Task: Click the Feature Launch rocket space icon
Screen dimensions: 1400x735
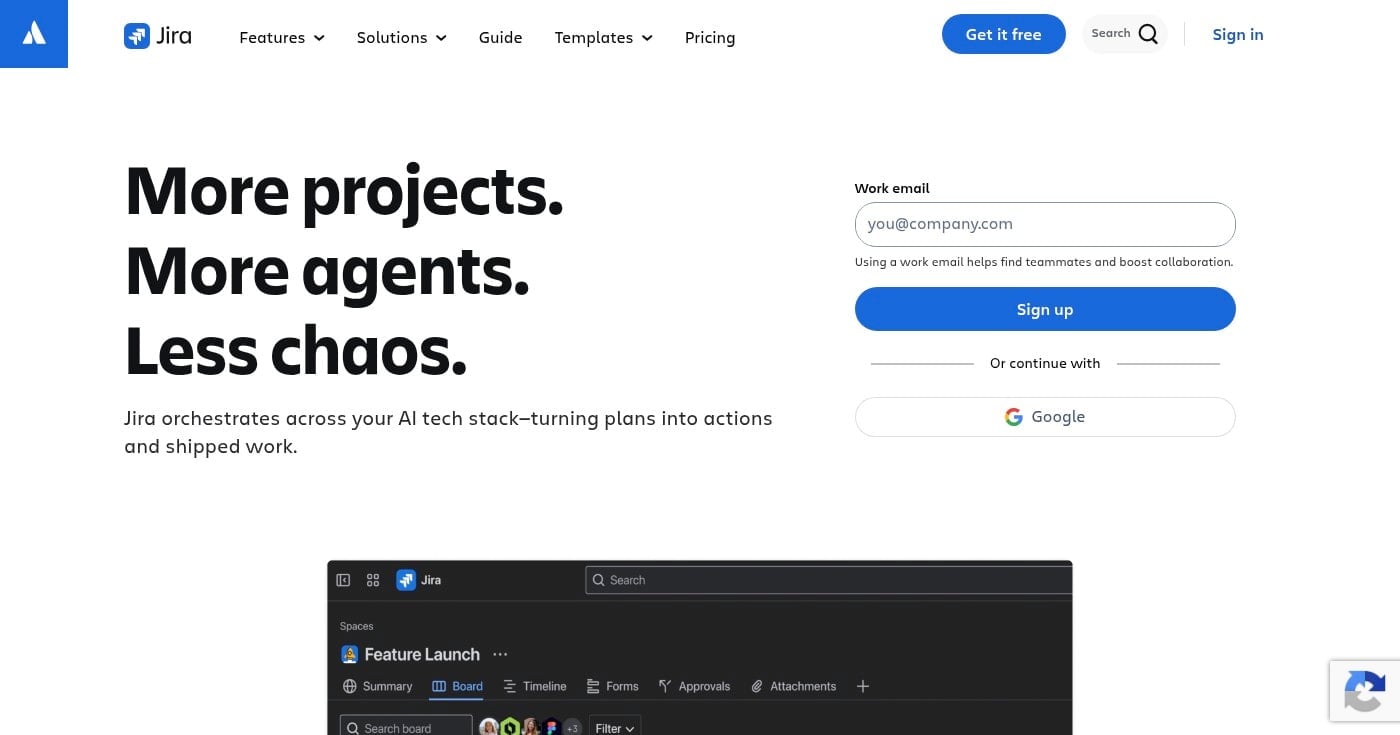Action: tap(350, 654)
